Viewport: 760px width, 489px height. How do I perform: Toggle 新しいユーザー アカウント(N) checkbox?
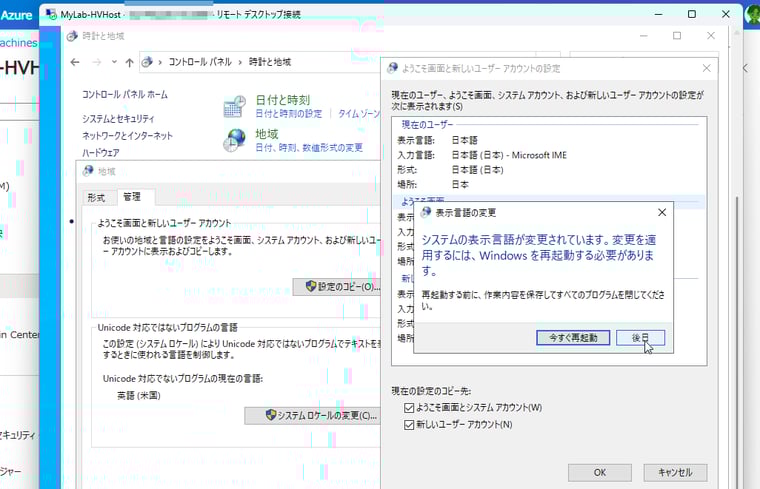click(409, 425)
